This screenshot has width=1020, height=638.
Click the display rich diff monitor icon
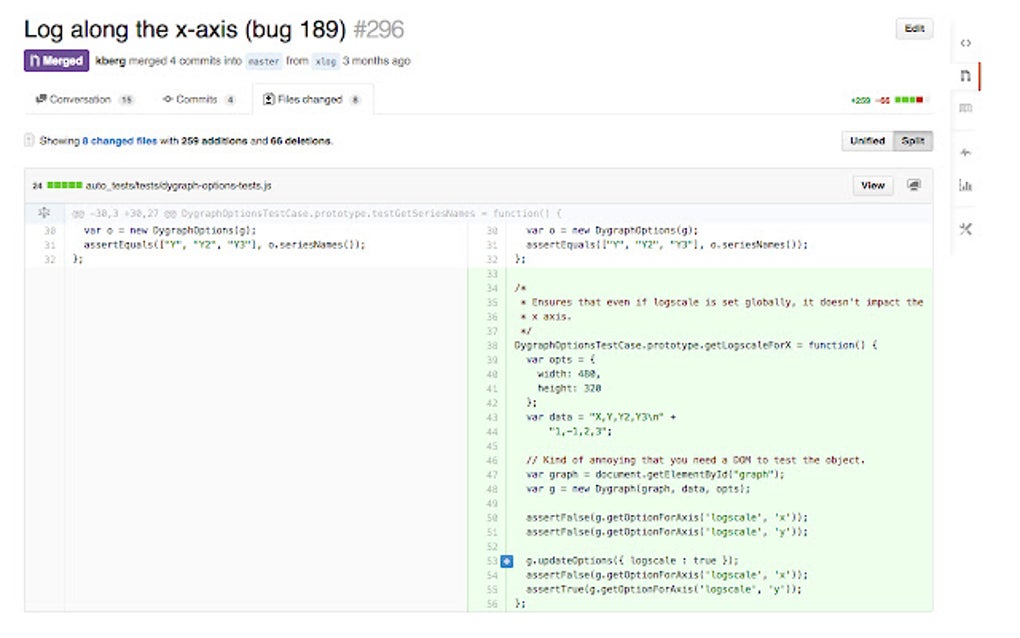click(914, 185)
